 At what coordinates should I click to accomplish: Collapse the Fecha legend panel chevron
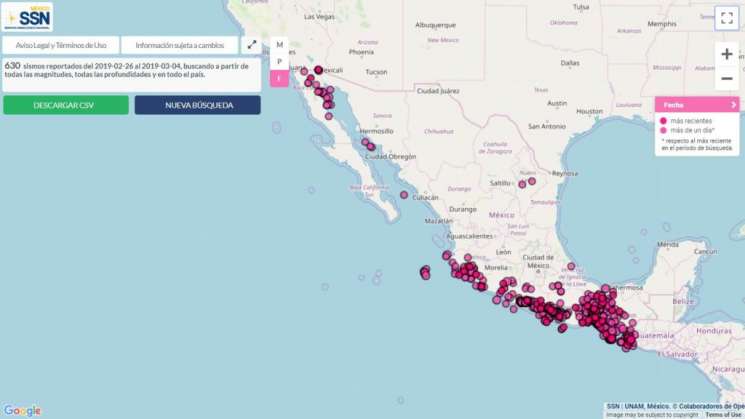(734, 105)
